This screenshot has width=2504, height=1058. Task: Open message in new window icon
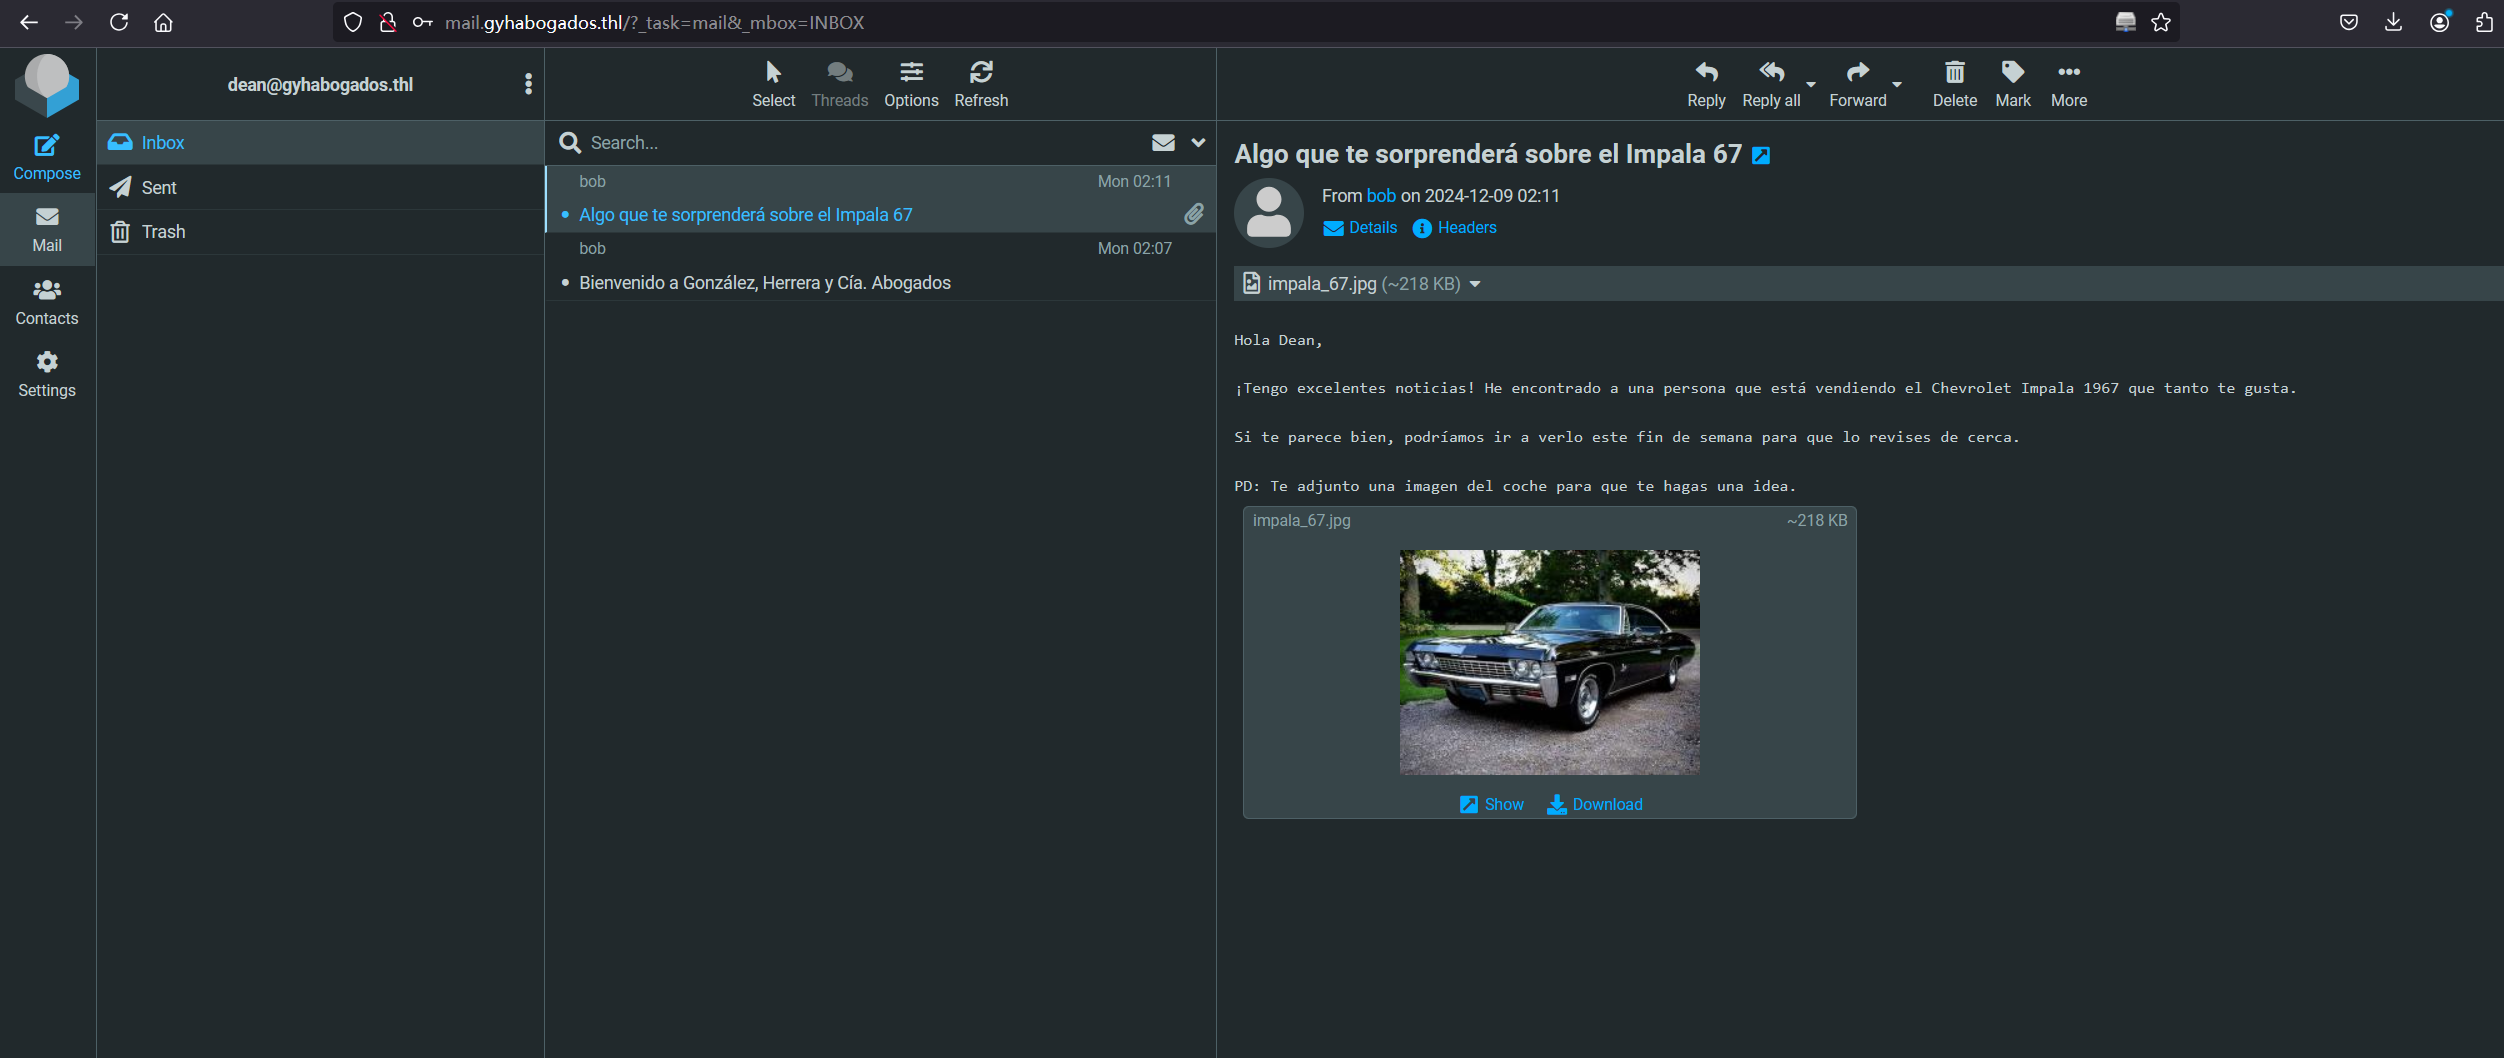(1761, 155)
